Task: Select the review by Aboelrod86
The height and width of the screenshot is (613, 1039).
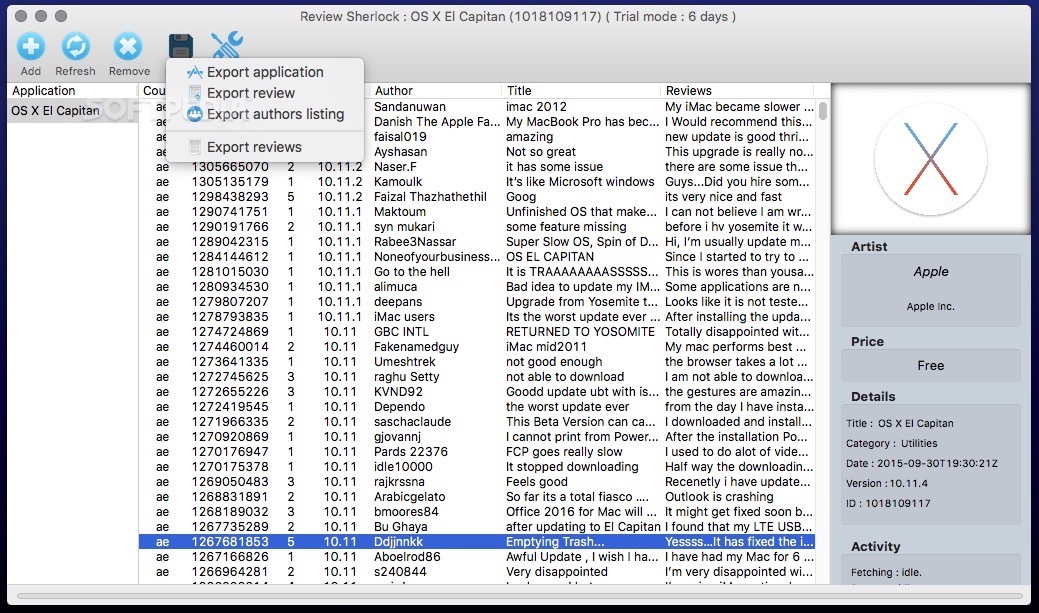Action: click(407, 557)
